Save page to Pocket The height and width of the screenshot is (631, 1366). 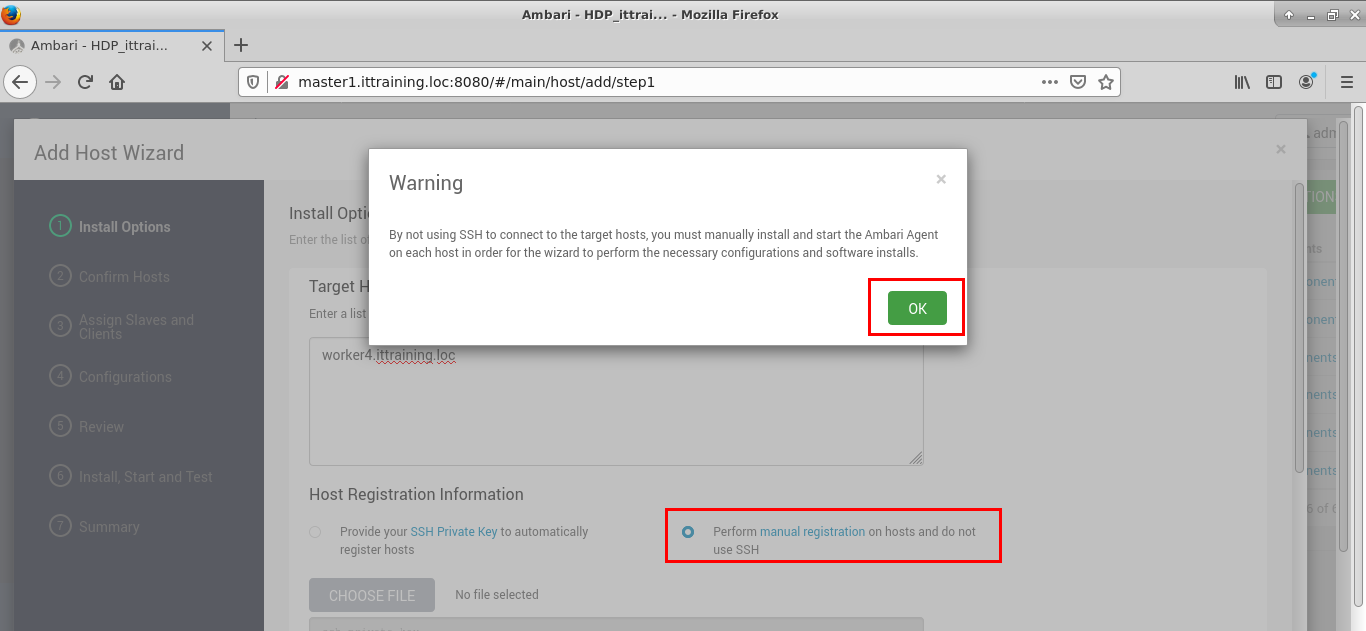pyautogui.click(x=1078, y=82)
